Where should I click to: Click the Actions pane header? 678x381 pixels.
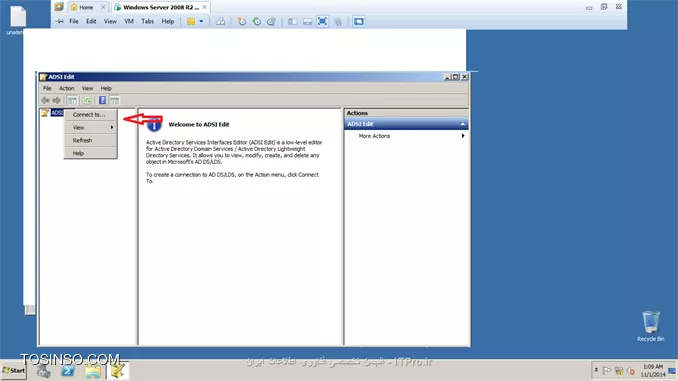tap(406, 113)
